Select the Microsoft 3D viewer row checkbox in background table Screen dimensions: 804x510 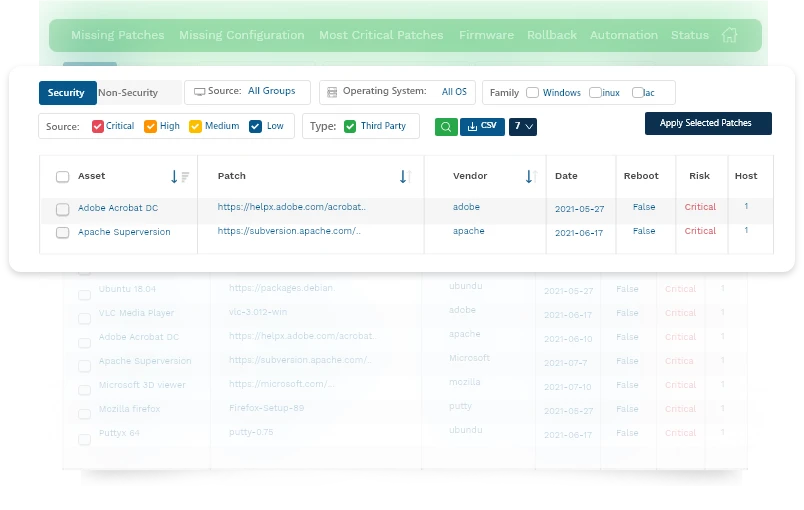click(x=84, y=391)
